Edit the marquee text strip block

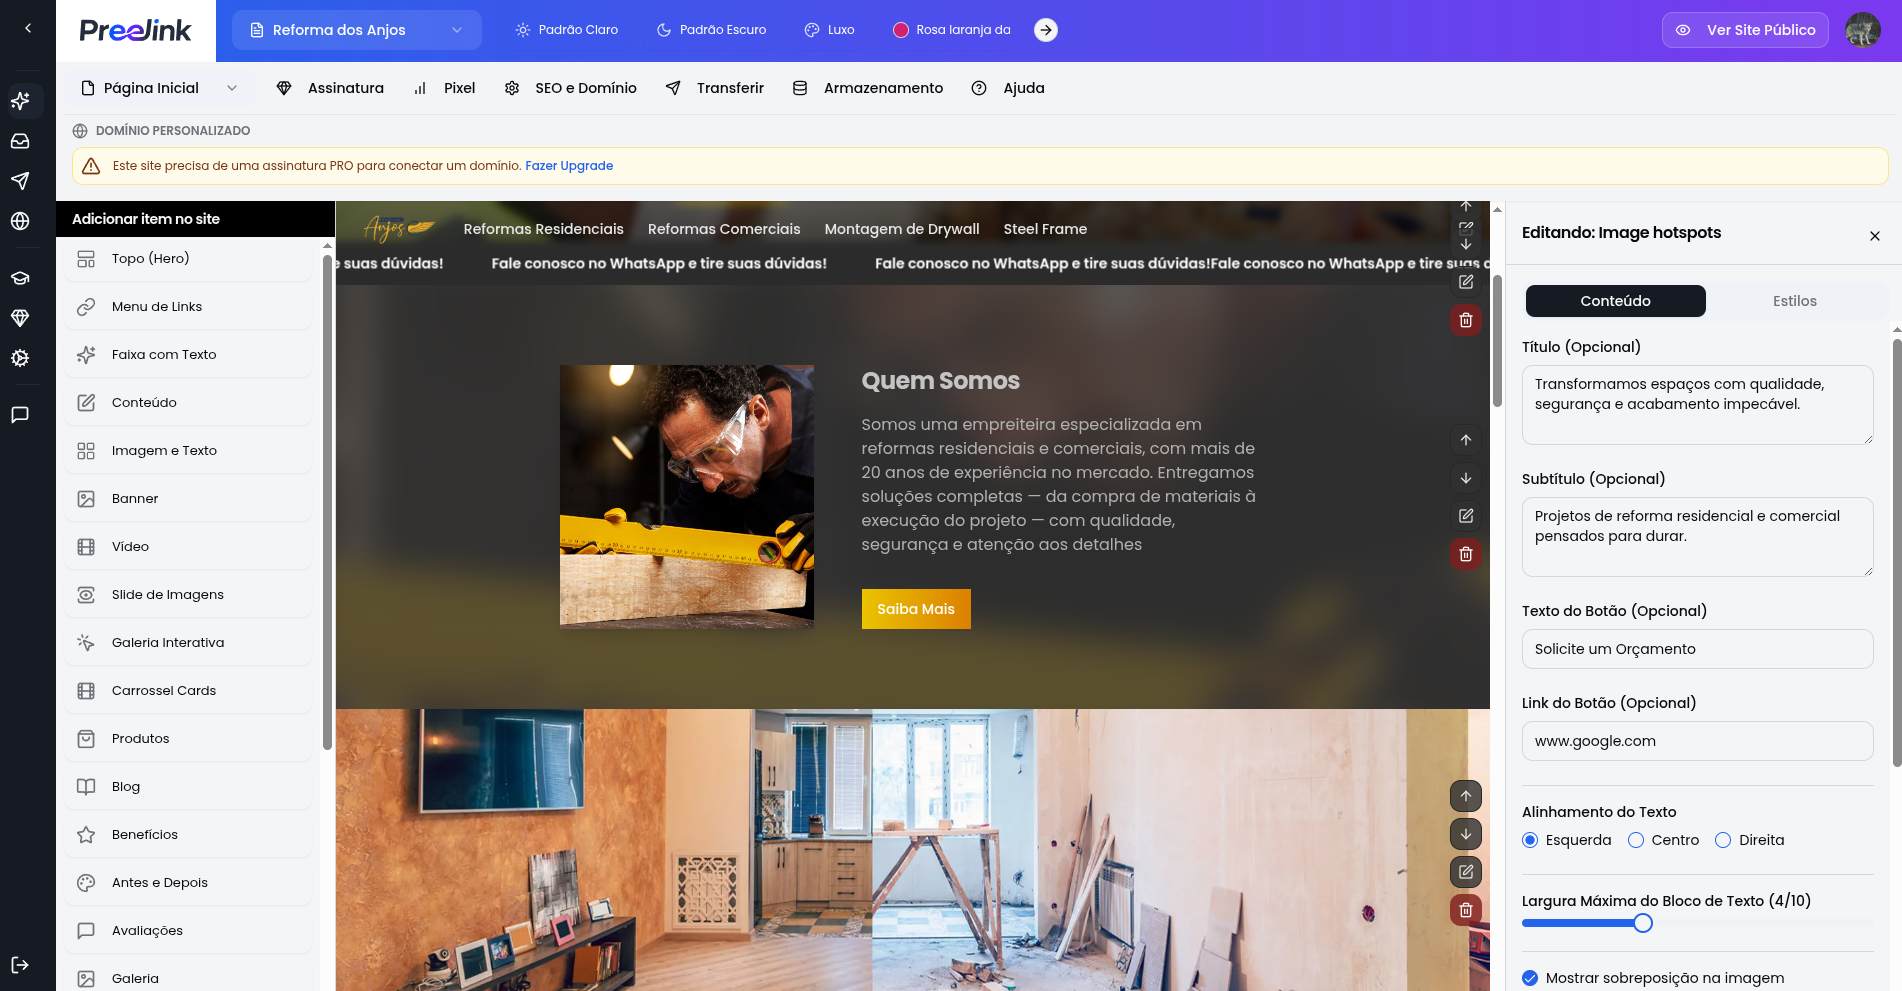1466,282
